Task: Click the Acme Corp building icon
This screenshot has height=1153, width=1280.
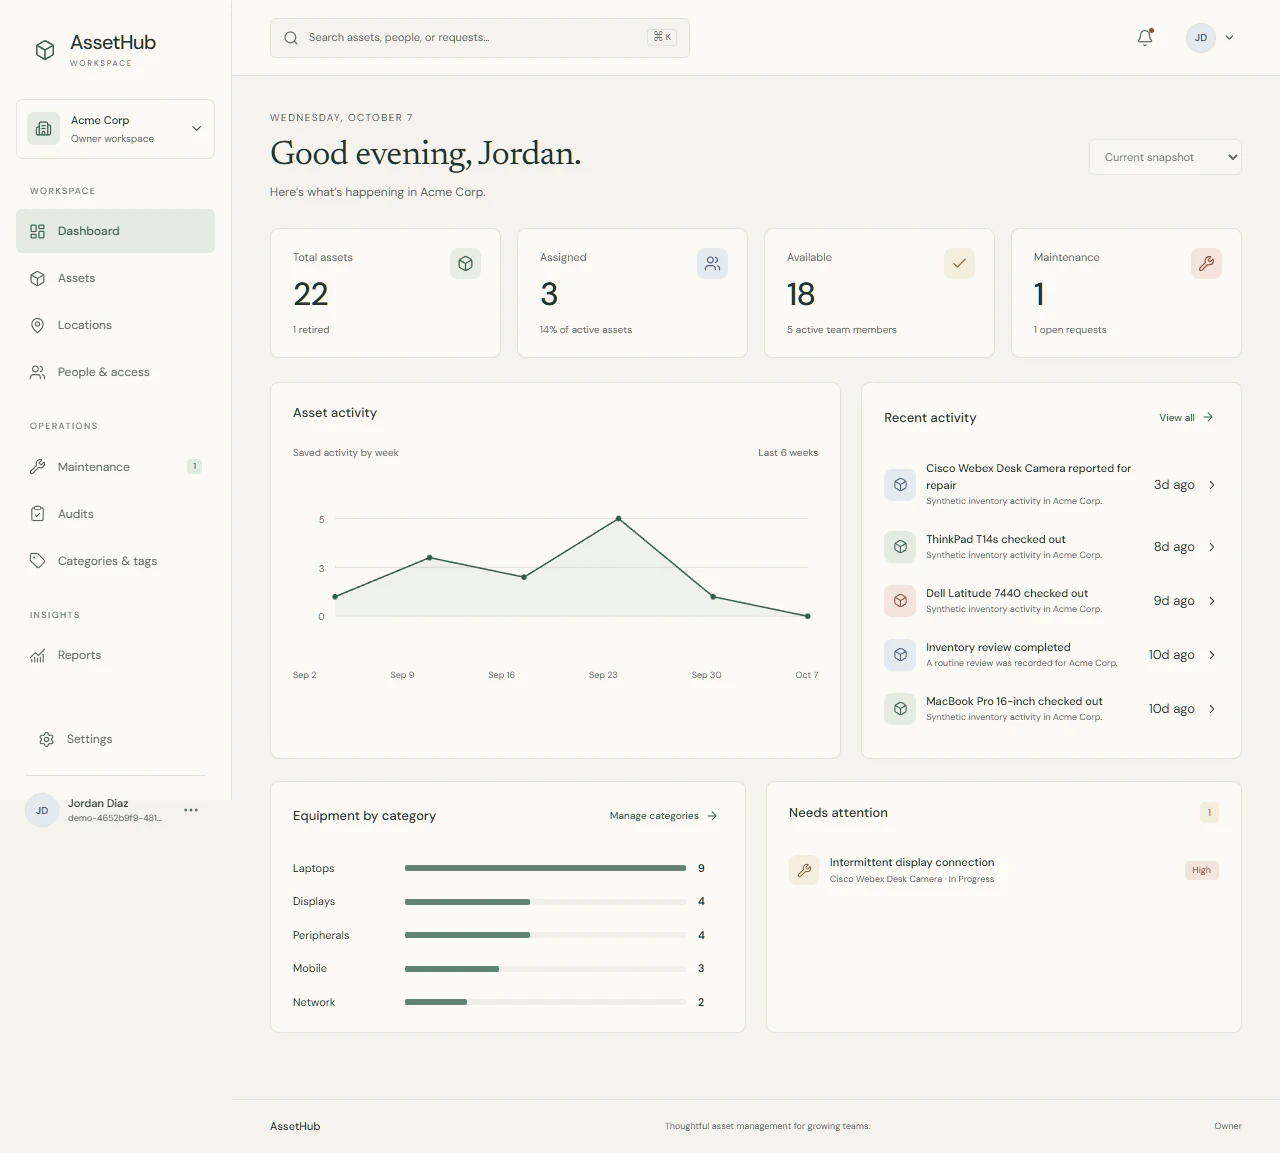Action: click(43, 129)
